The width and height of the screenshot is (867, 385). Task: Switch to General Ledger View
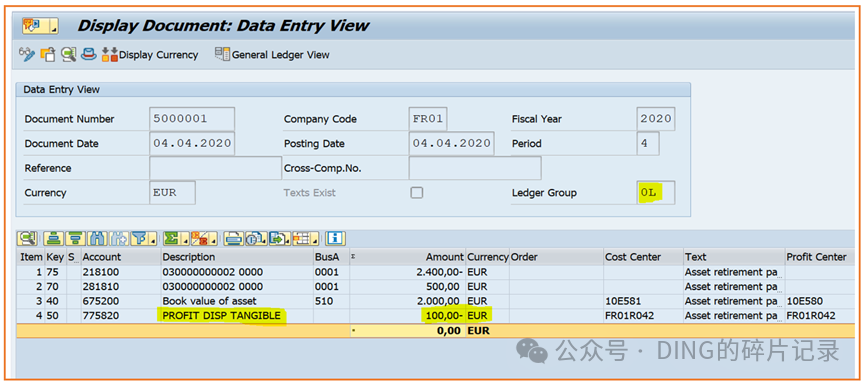click(x=272, y=55)
